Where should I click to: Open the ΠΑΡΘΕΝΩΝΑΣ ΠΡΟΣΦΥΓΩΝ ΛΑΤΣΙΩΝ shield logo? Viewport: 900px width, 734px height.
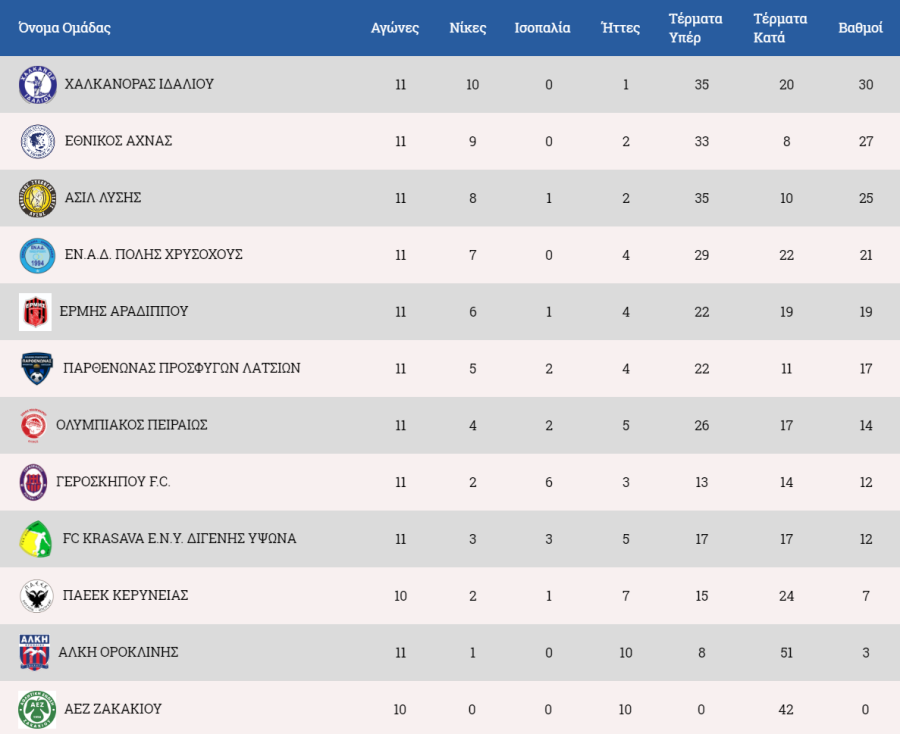[x=37, y=368]
